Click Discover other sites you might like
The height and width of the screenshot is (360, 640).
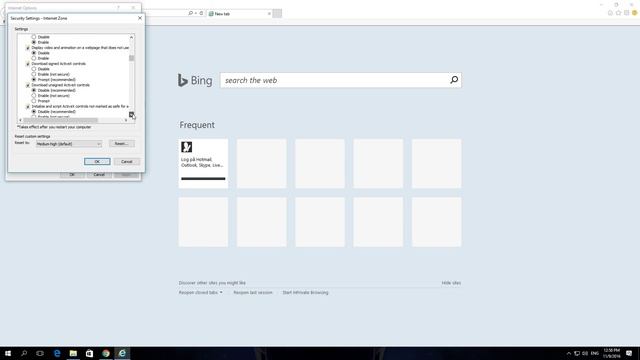click(x=212, y=283)
